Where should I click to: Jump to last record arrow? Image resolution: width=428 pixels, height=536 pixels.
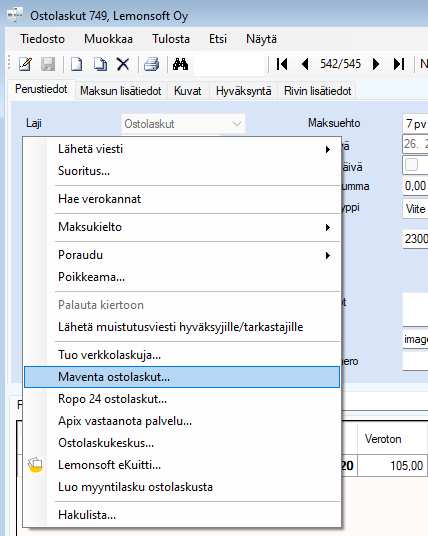click(399, 64)
